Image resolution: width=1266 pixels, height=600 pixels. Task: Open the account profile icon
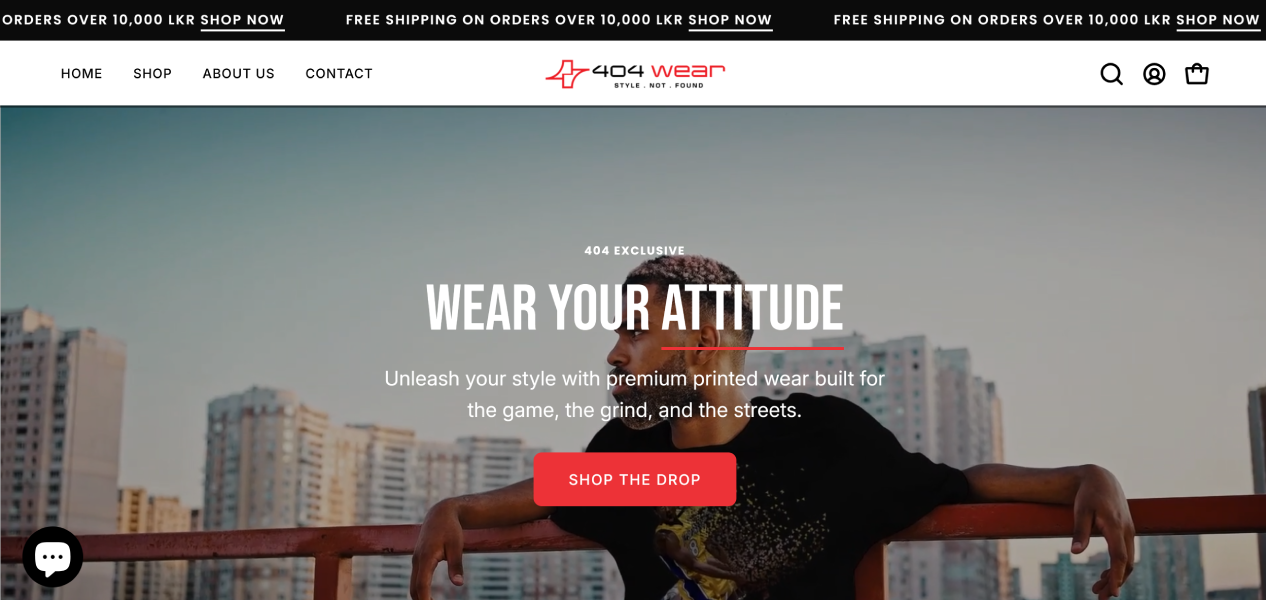coord(1154,74)
